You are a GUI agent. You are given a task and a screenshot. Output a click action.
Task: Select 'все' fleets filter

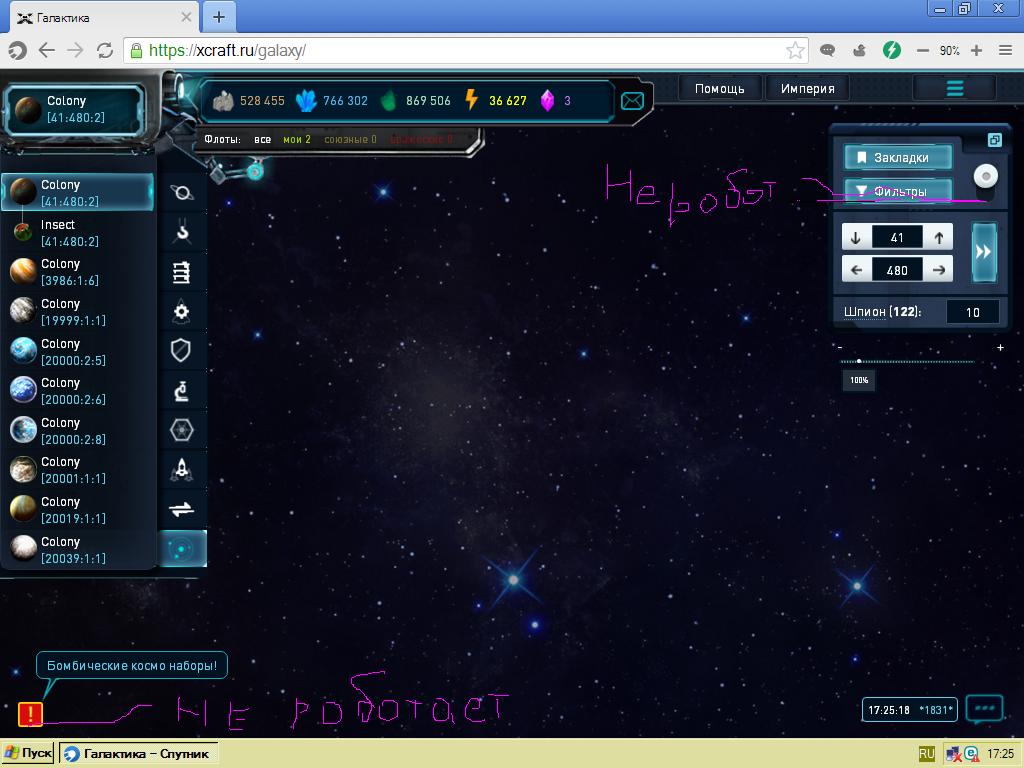[x=262, y=140]
